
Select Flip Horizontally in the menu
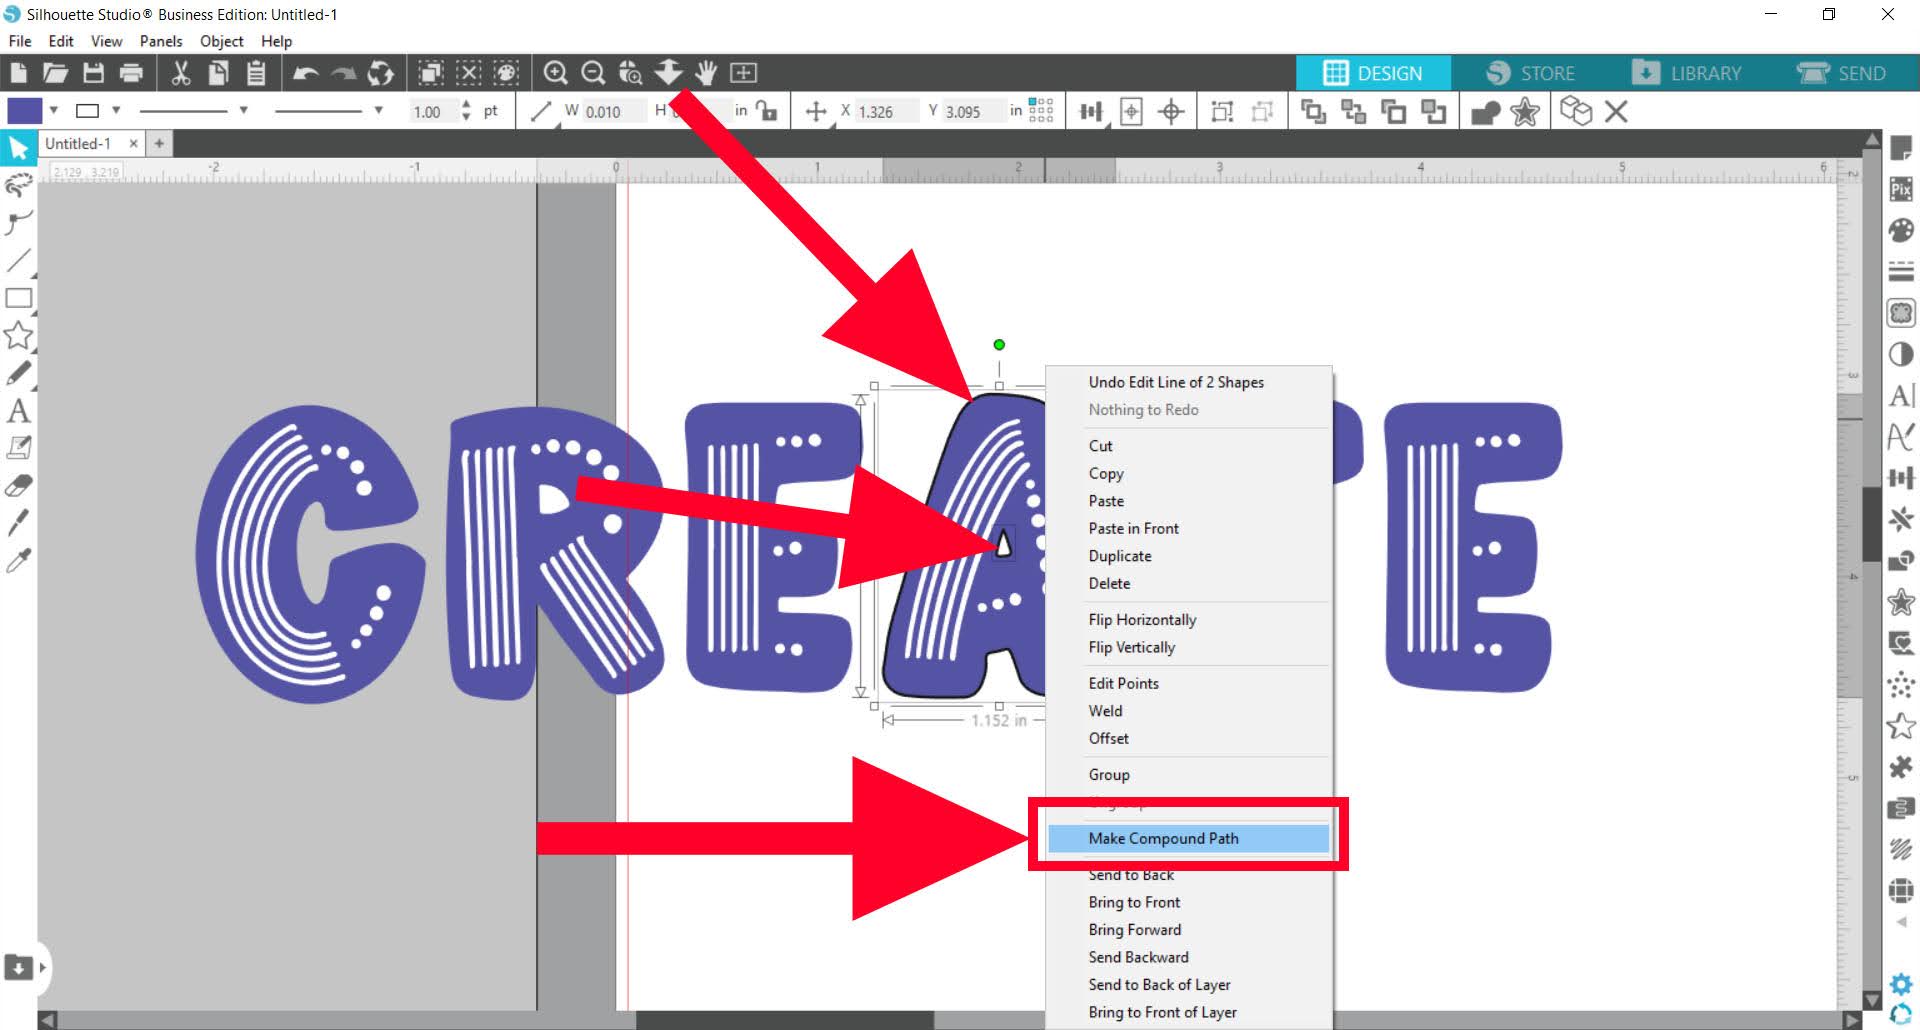click(x=1142, y=619)
